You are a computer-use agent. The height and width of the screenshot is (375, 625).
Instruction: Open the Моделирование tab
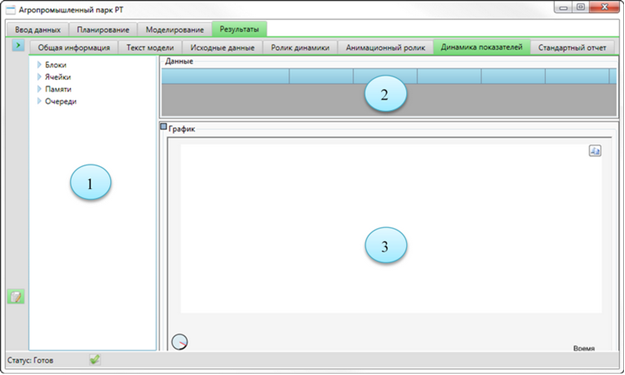[x=175, y=29]
